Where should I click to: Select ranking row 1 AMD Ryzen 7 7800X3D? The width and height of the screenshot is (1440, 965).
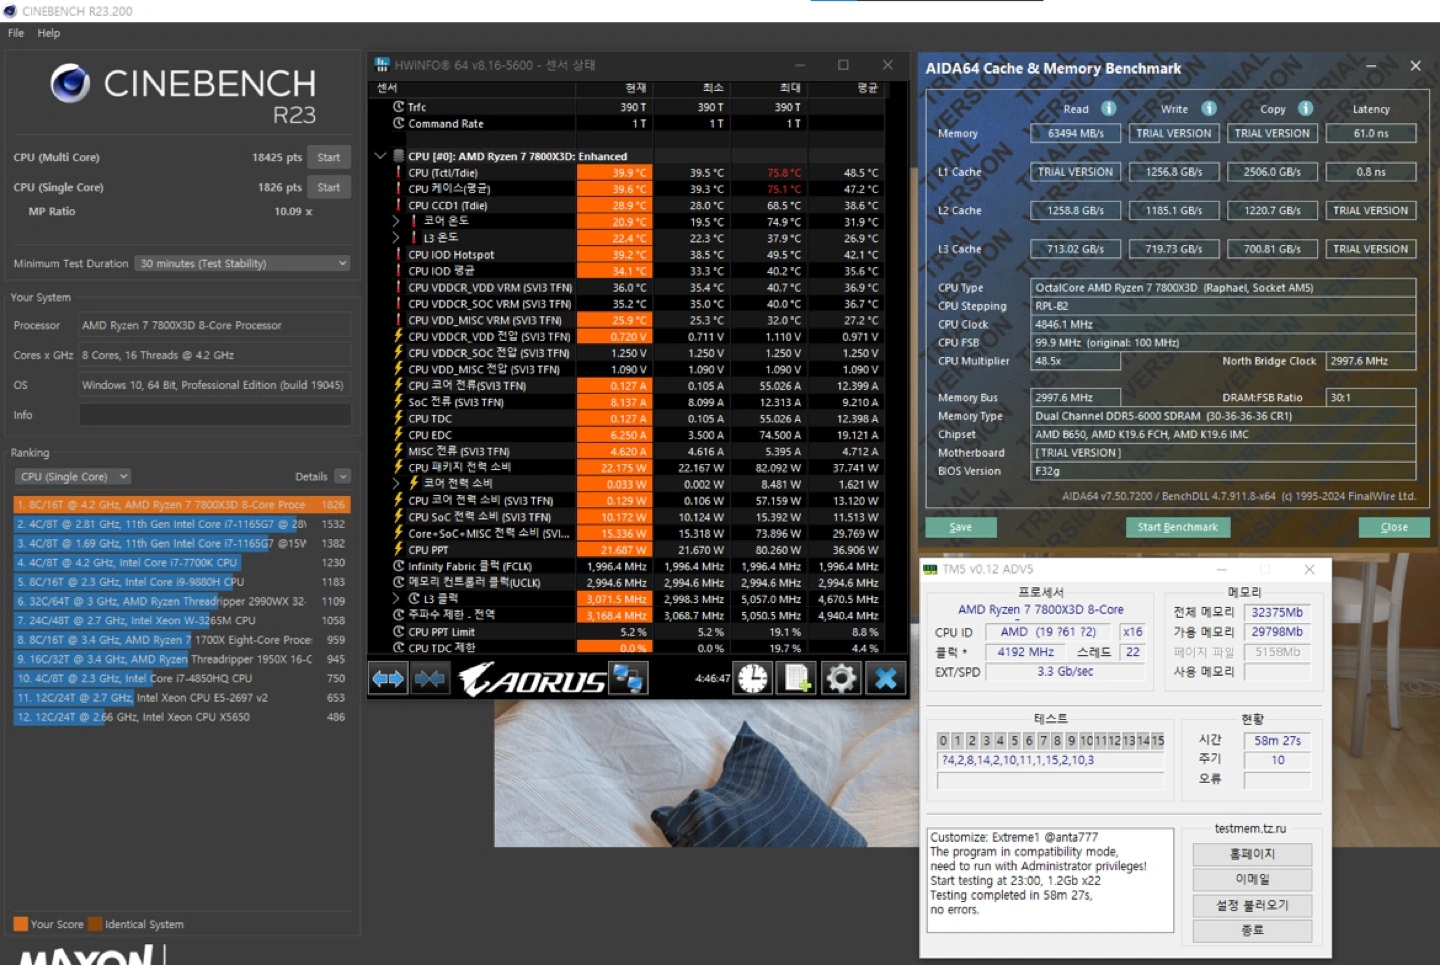181,505
